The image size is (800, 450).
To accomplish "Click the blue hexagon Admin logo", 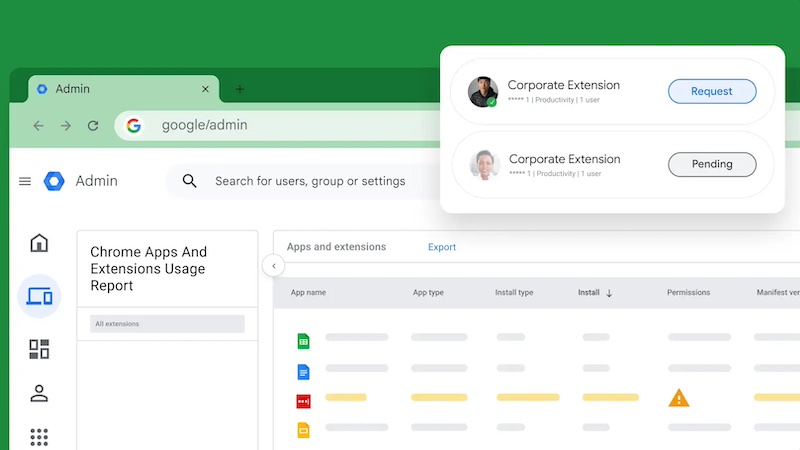I will [54, 181].
